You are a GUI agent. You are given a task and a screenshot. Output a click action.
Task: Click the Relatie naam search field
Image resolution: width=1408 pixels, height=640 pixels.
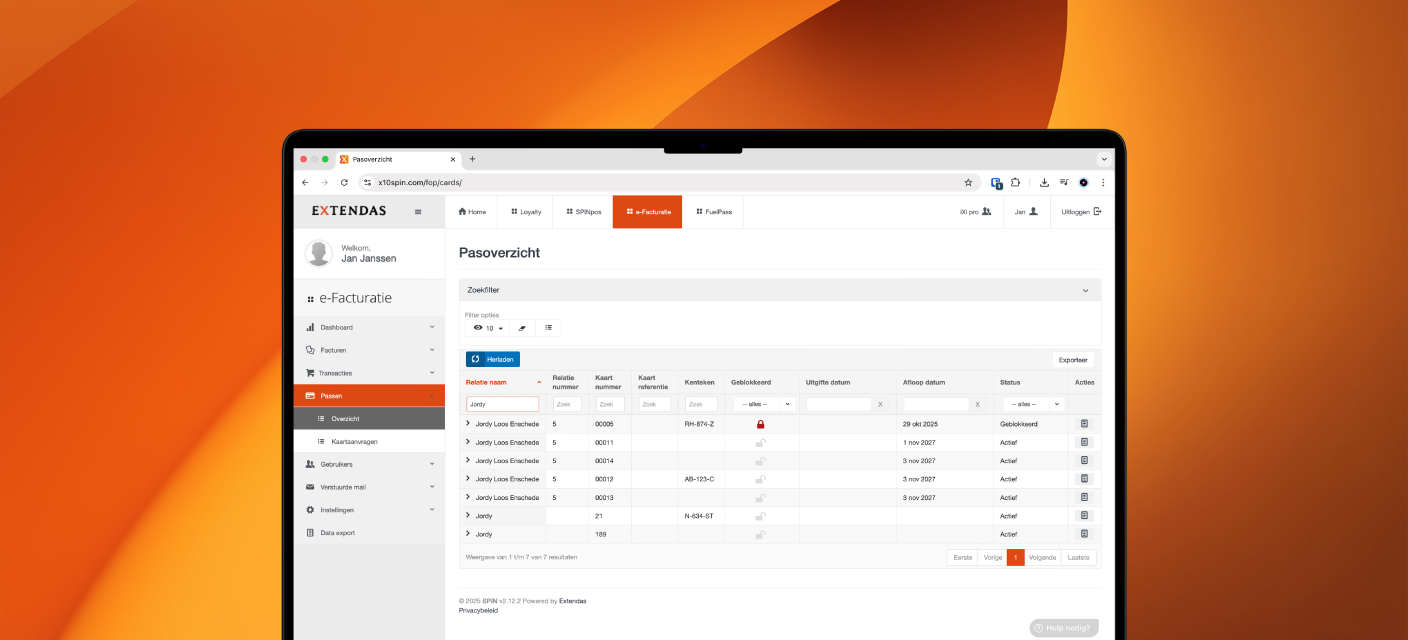coord(502,404)
